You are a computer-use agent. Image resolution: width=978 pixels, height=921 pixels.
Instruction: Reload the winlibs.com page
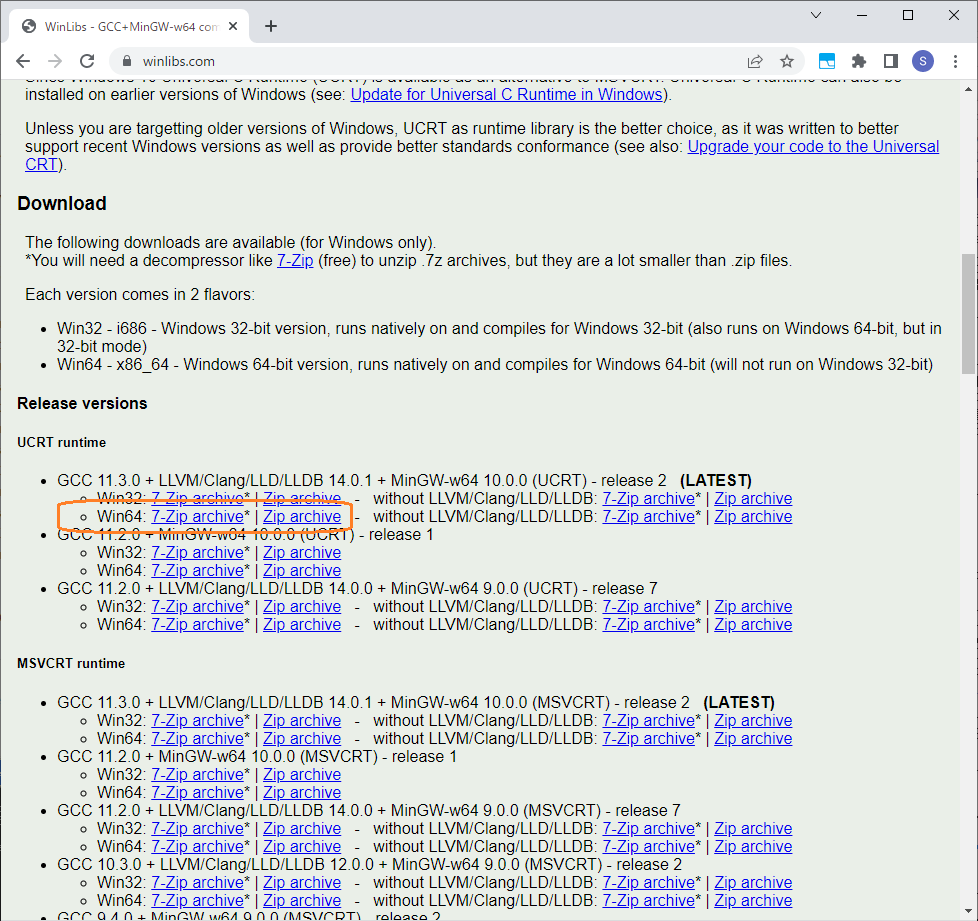(x=87, y=61)
